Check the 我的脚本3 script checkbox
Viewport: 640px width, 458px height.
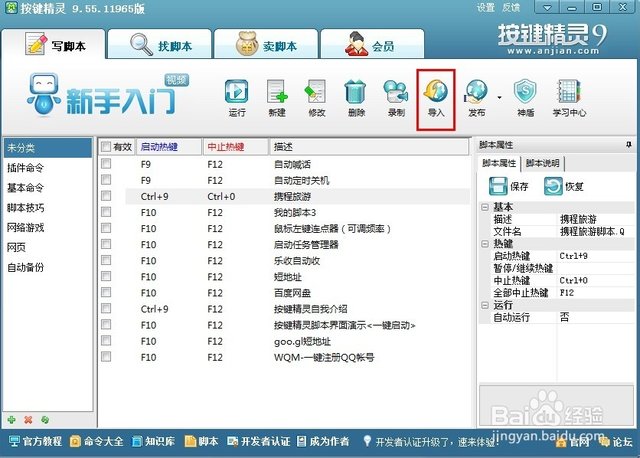click(x=106, y=212)
